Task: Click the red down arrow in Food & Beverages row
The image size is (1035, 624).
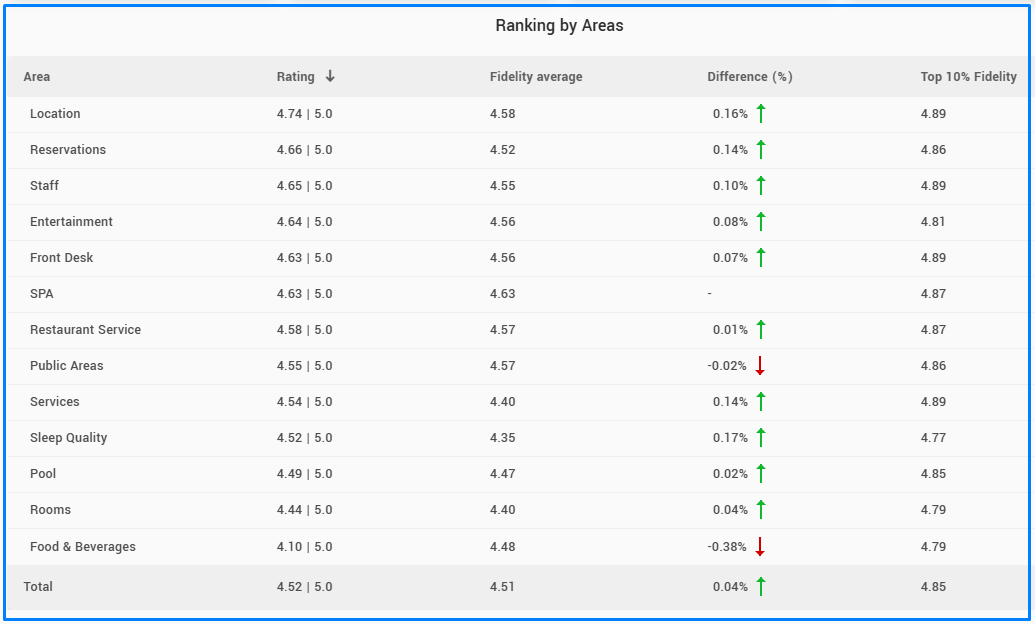Action: pyautogui.click(x=760, y=547)
